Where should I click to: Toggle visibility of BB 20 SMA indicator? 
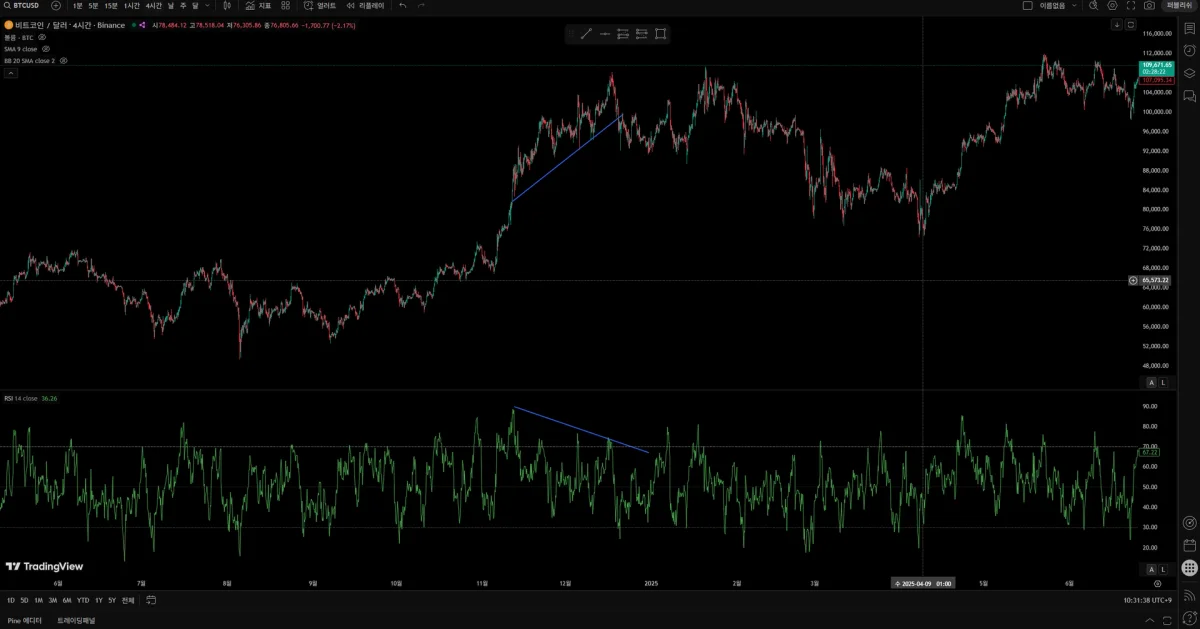pos(64,61)
